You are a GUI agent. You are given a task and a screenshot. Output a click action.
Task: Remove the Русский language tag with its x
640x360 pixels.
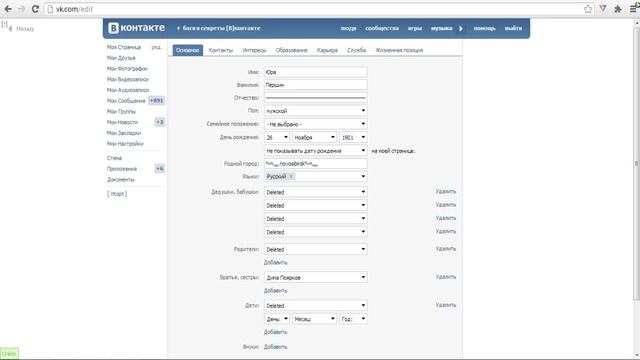[x=291, y=176]
